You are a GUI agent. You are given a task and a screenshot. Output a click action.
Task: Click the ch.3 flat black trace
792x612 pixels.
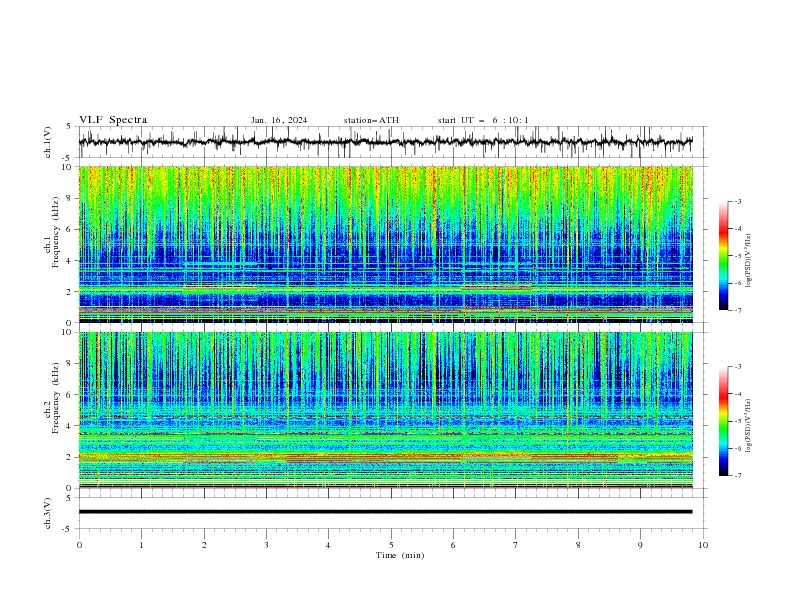point(386,512)
